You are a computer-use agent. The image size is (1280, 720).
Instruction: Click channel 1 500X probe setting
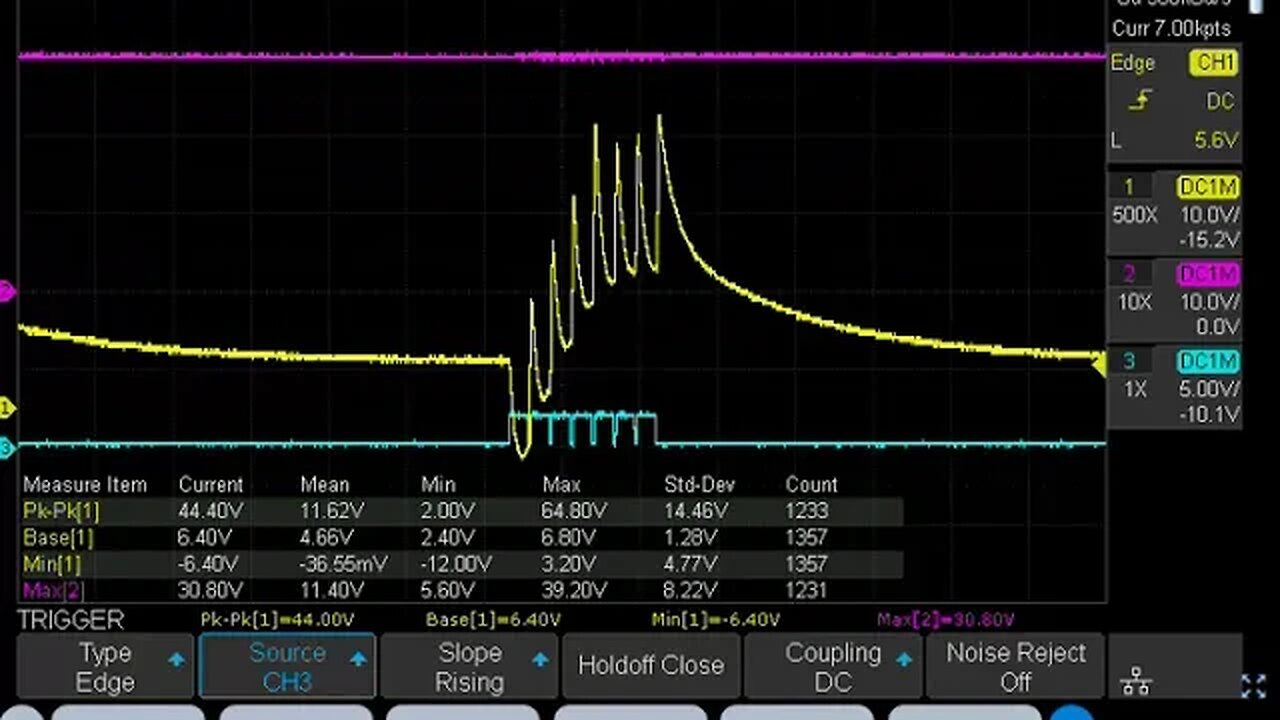(1135, 215)
